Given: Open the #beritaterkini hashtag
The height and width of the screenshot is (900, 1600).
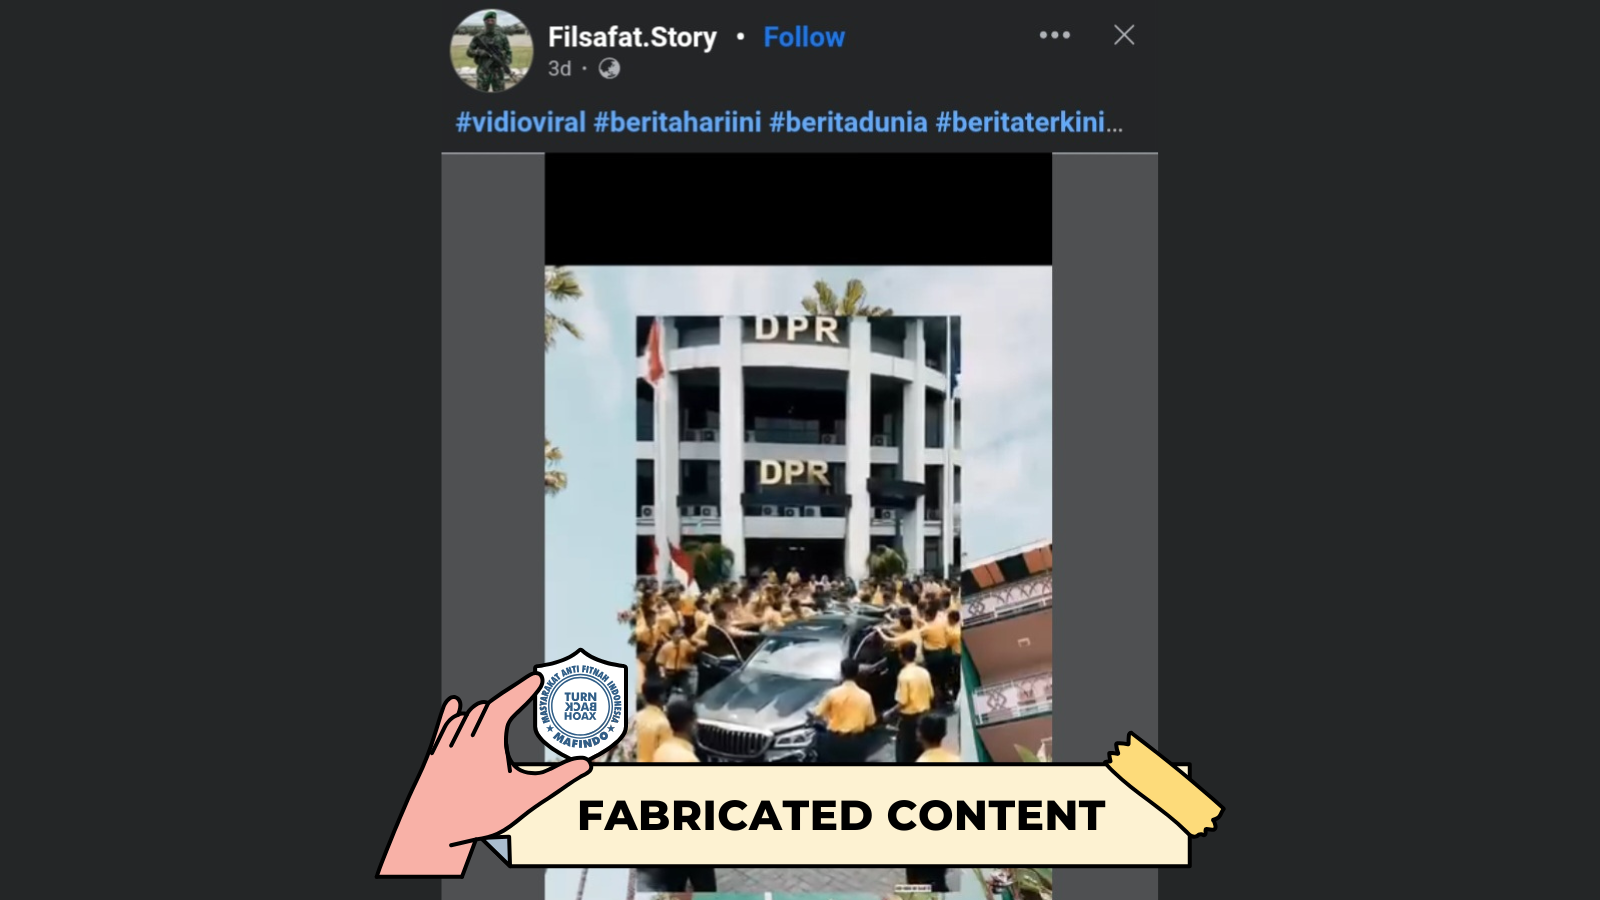Looking at the screenshot, I should [1020, 122].
